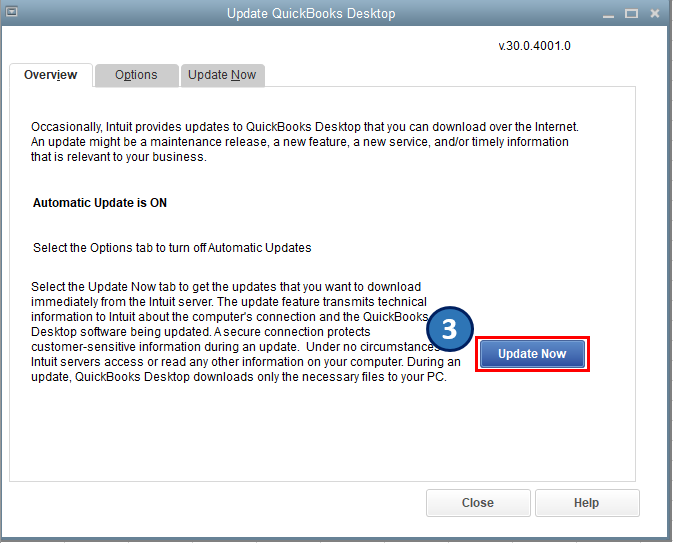Open Help for QuickBooks updates
This screenshot has height=543, width=673.
click(587, 503)
